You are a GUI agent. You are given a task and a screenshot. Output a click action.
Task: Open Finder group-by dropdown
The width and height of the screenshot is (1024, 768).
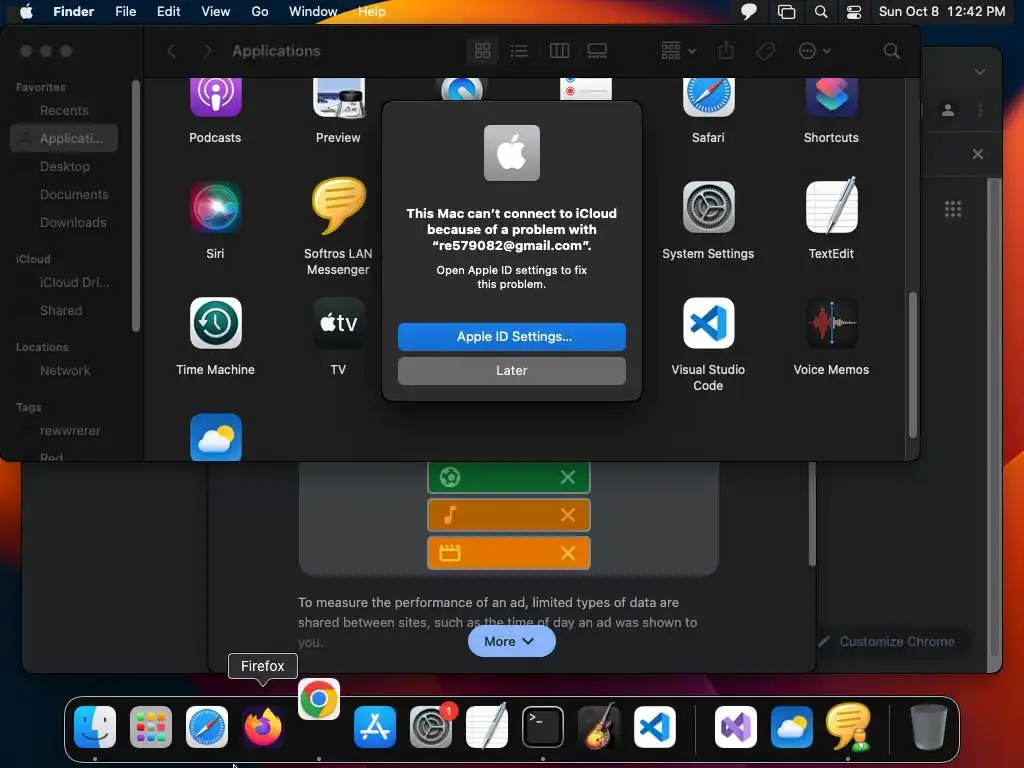coord(678,51)
